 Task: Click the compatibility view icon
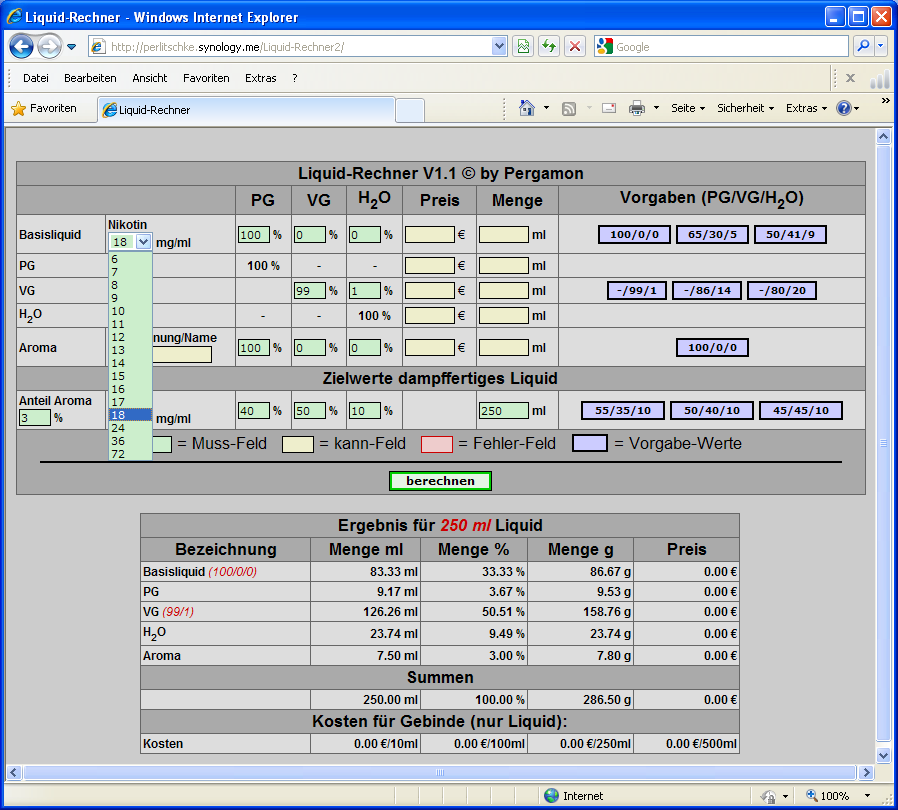tap(523, 46)
